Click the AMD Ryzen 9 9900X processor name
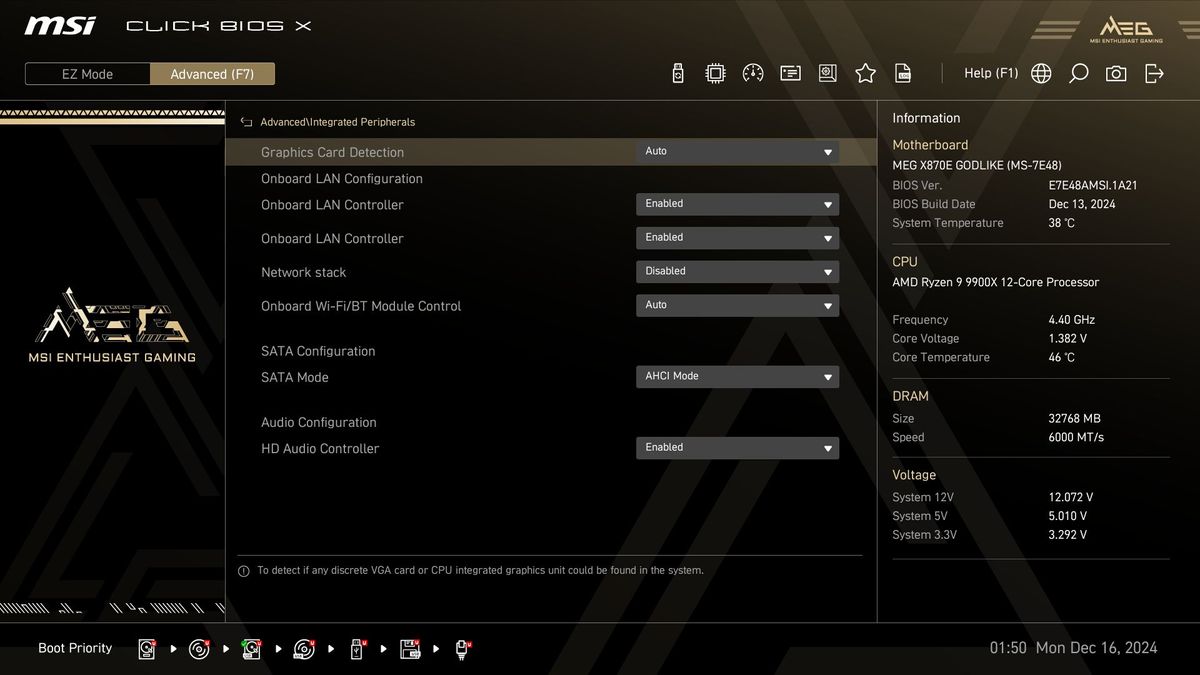1200x675 pixels. tap(995, 282)
